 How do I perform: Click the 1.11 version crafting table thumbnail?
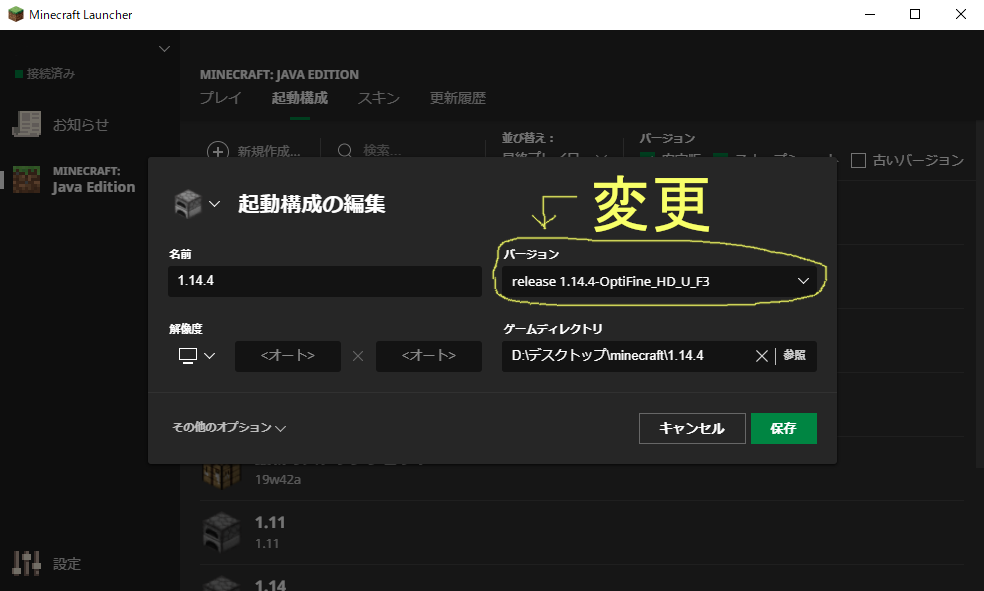[x=221, y=529]
